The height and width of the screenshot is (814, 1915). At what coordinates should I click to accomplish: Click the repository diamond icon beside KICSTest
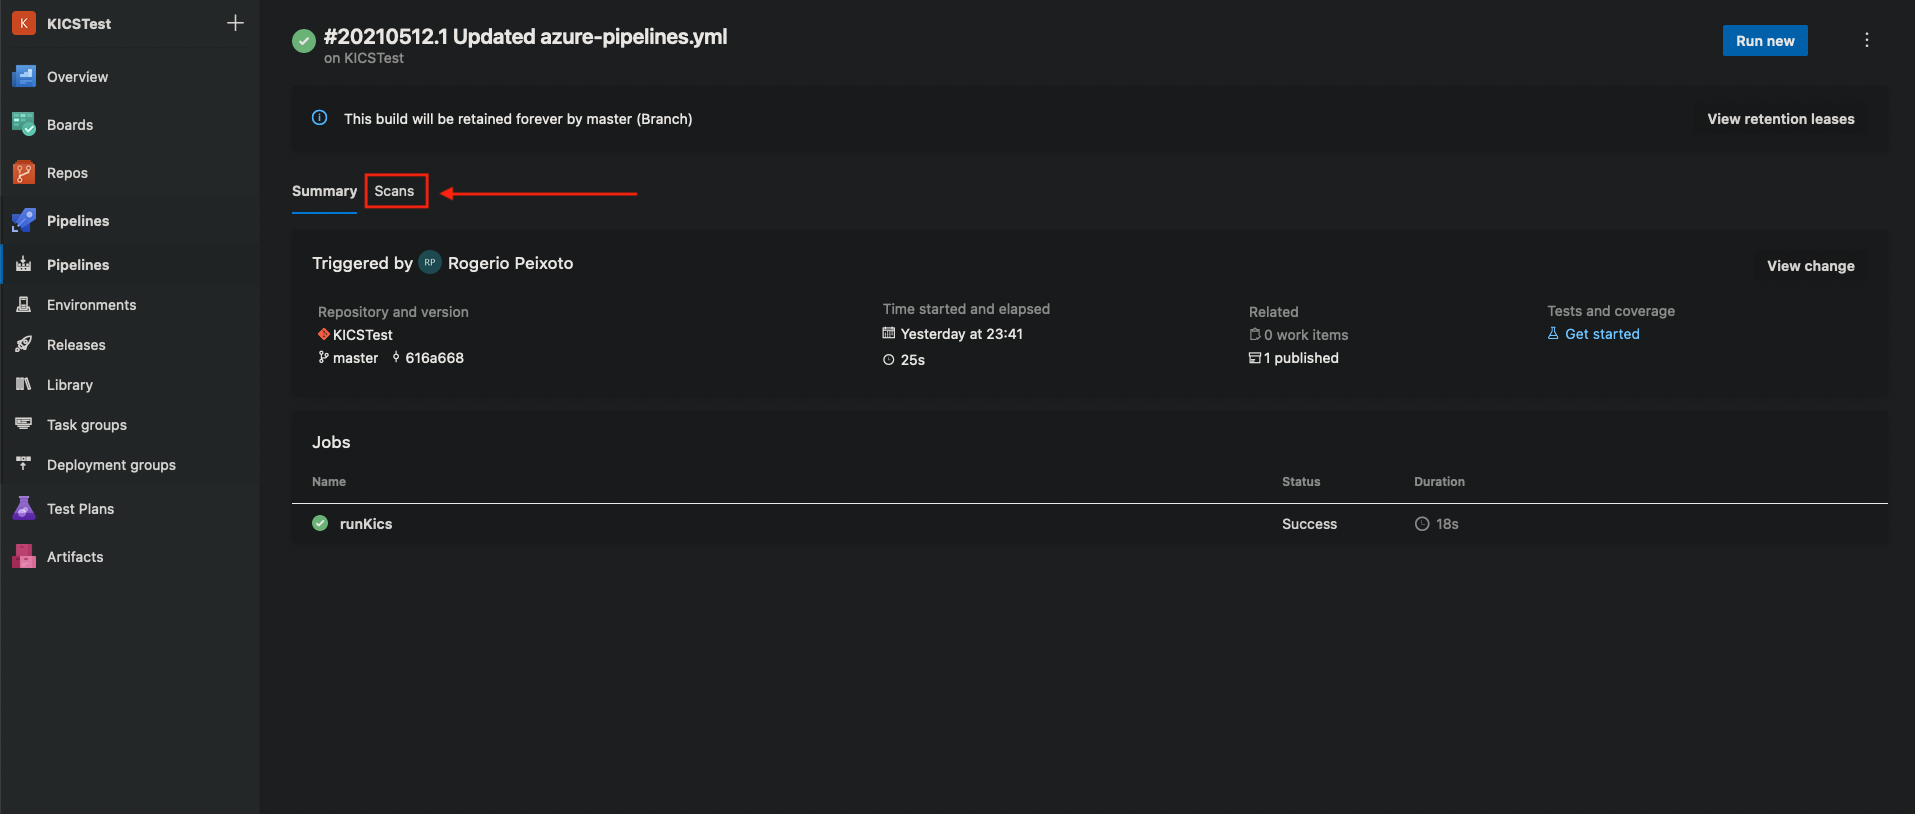[x=324, y=334]
